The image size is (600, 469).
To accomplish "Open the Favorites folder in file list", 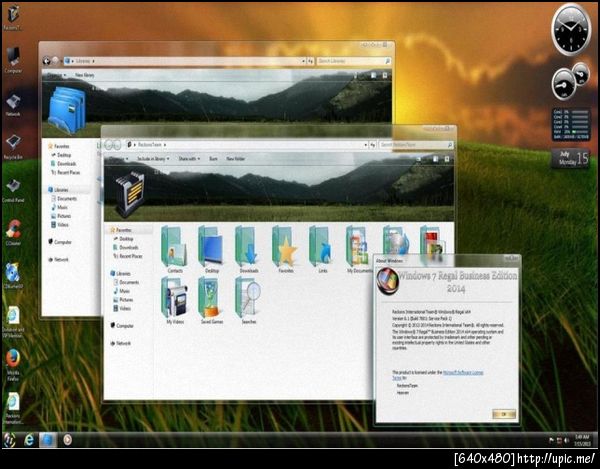I will [285, 249].
